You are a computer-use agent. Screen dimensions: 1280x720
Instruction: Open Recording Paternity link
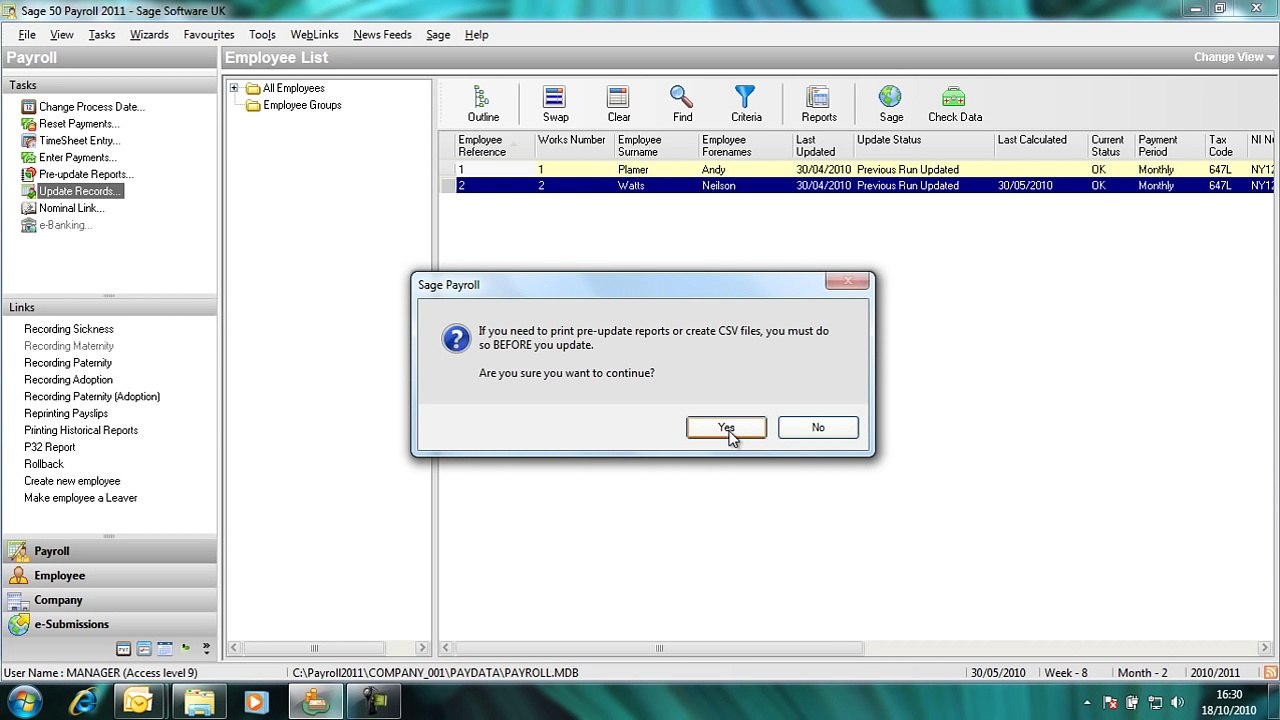pos(68,363)
